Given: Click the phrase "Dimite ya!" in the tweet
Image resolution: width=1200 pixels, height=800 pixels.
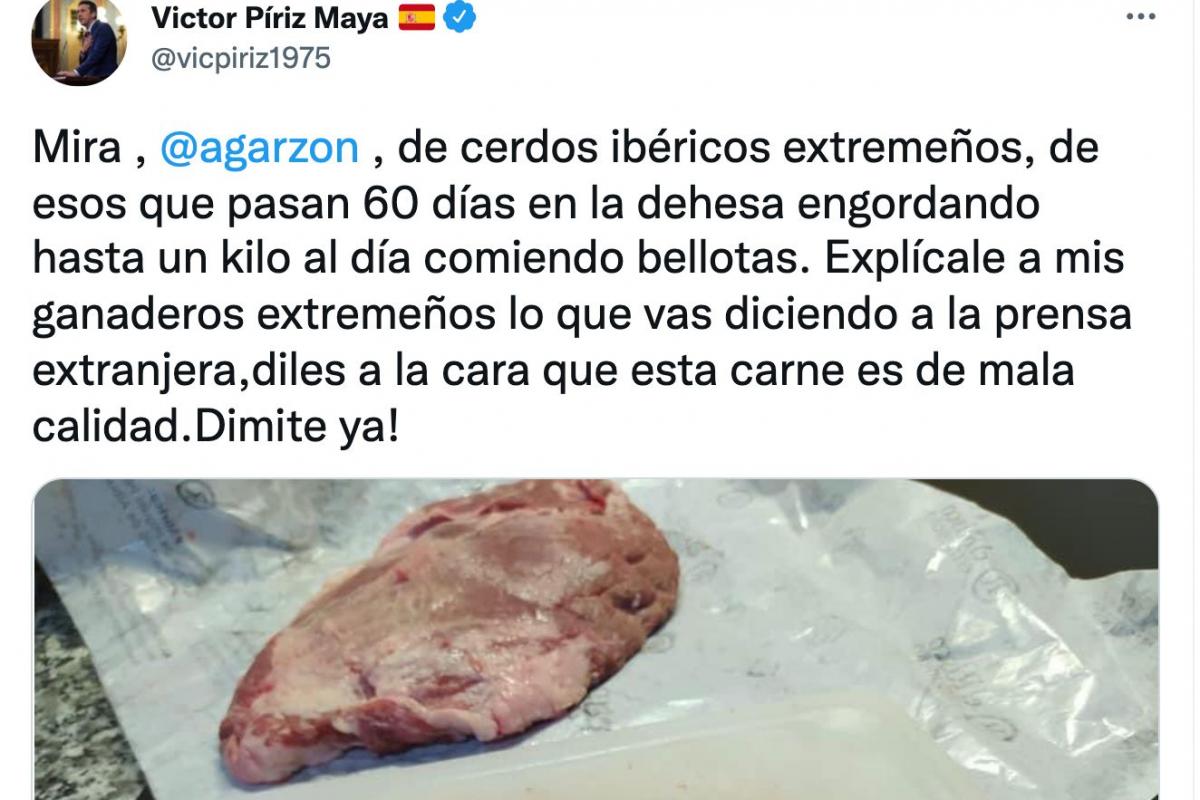Looking at the screenshot, I should [x=300, y=429].
